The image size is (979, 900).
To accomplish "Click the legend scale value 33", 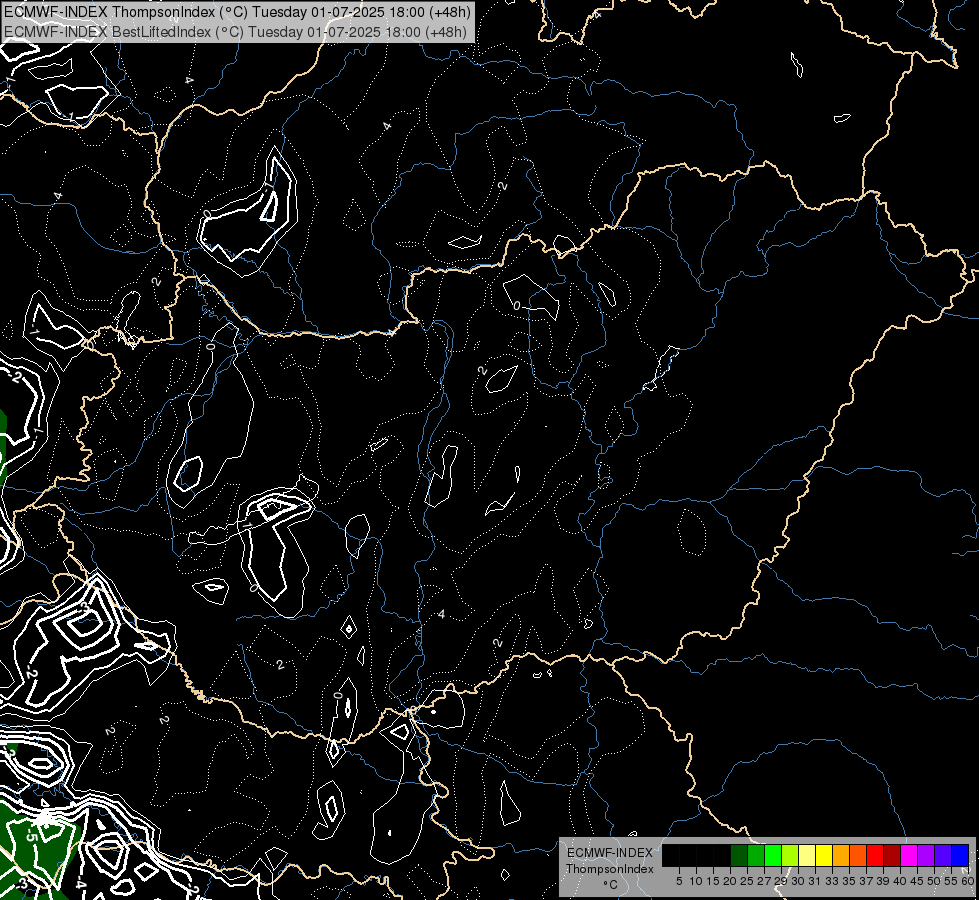I will 832,881.
